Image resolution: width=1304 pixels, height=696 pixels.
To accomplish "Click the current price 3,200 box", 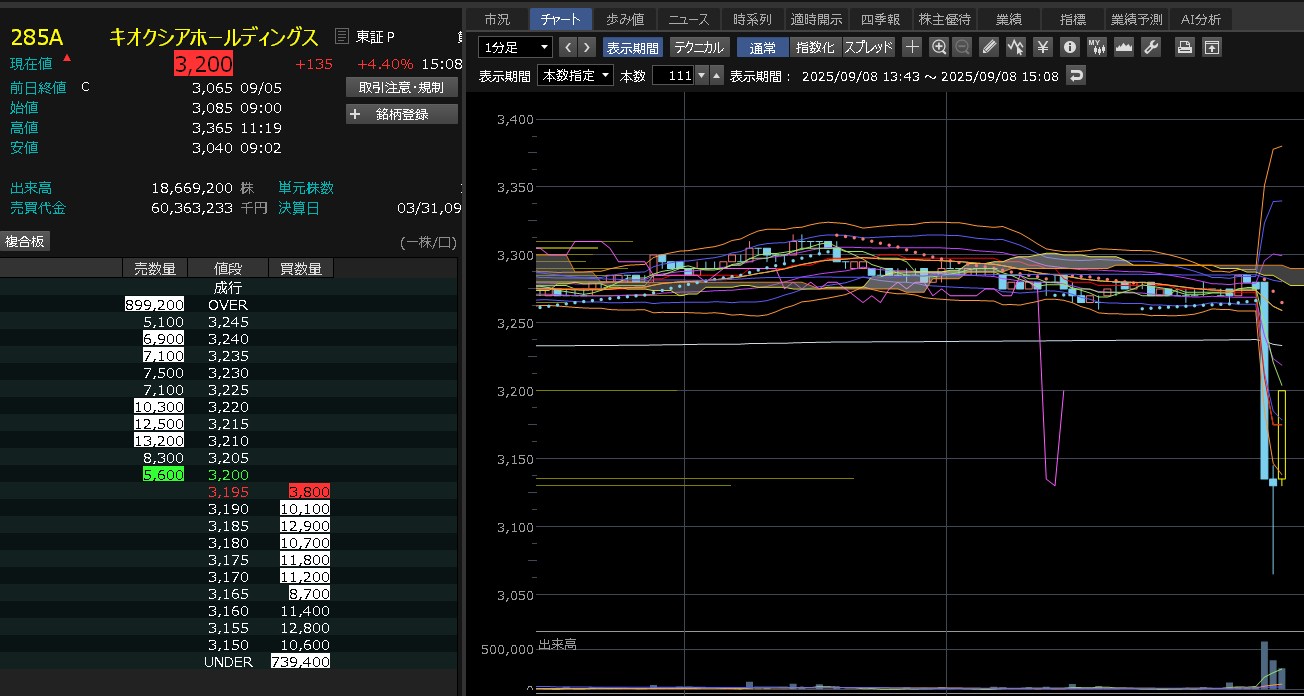I will coord(203,64).
